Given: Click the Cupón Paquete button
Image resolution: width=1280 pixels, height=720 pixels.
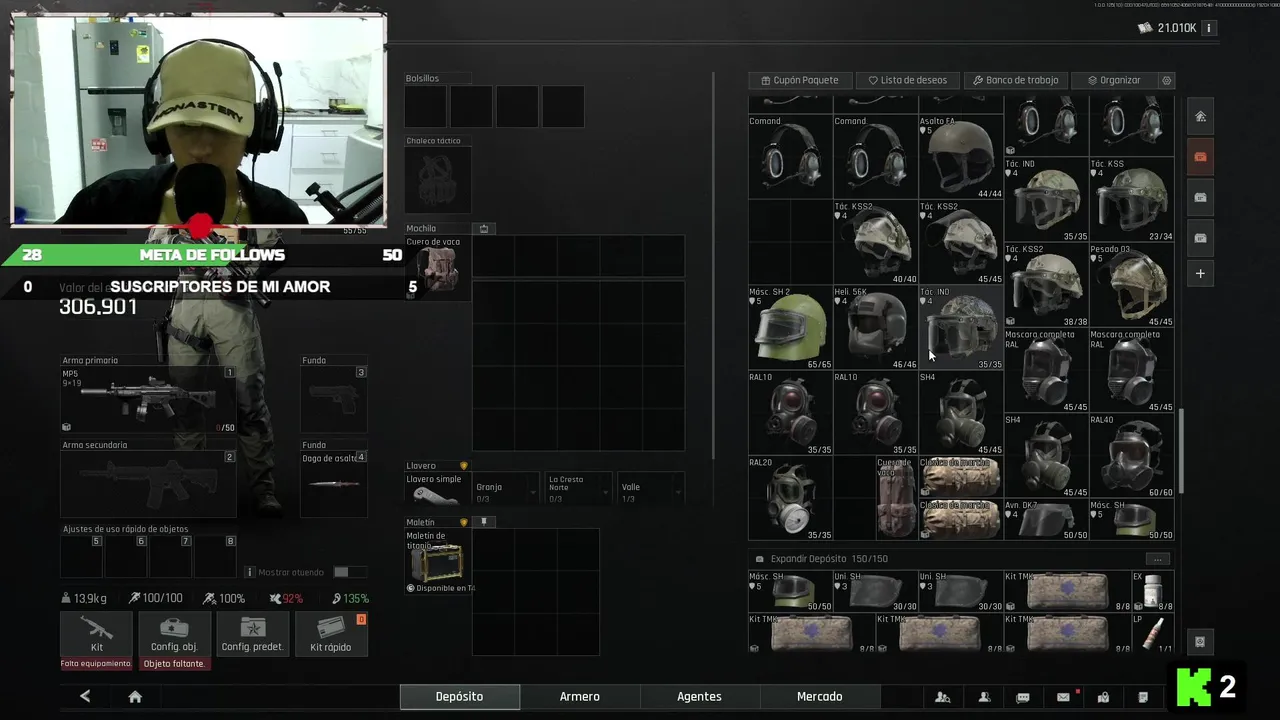Looking at the screenshot, I should (800, 80).
